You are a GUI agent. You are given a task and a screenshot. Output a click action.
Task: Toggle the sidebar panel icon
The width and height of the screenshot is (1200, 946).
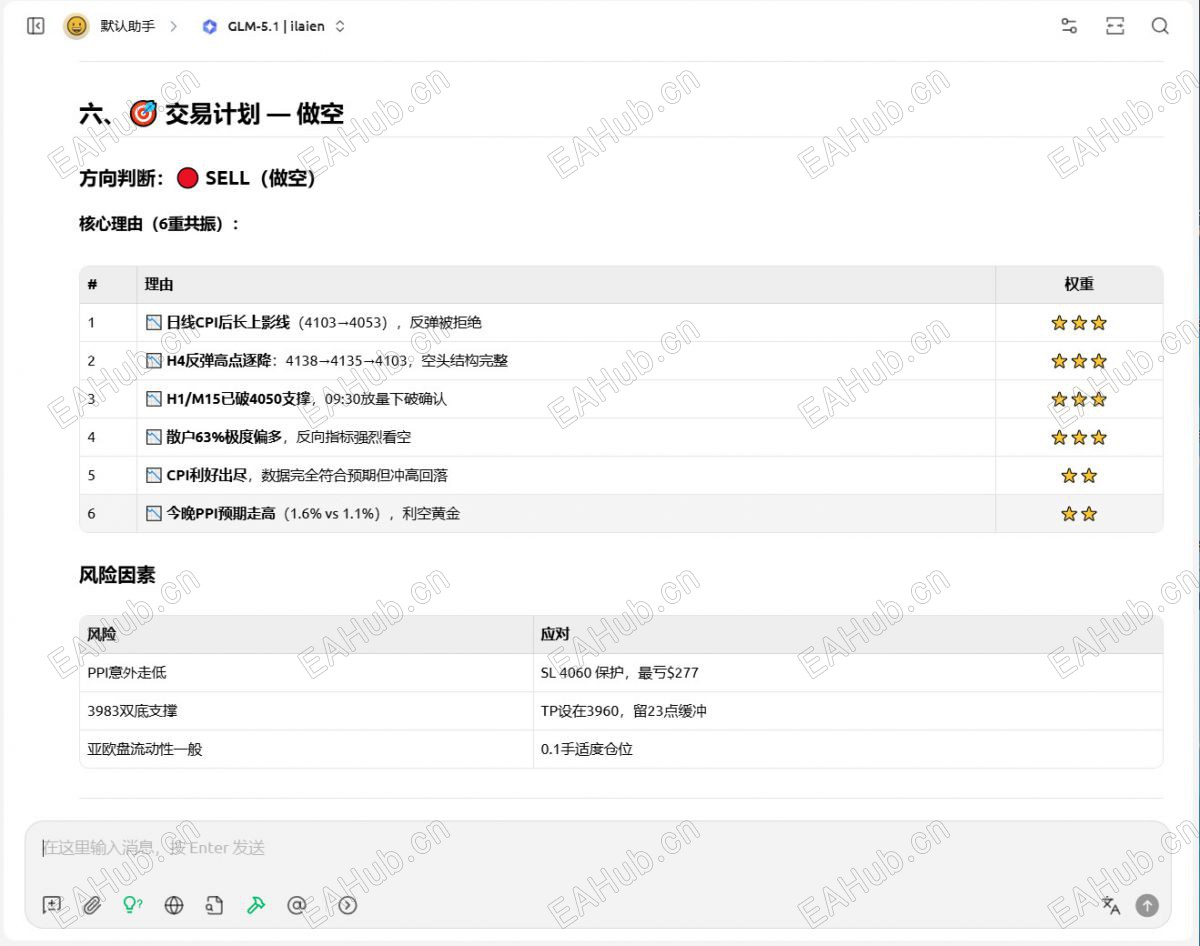click(x=36, y=27)
